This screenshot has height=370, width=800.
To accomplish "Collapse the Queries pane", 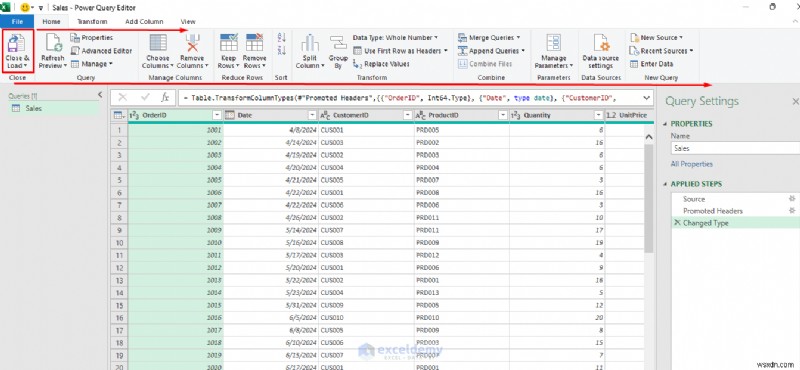I will (x=100, y=95).
